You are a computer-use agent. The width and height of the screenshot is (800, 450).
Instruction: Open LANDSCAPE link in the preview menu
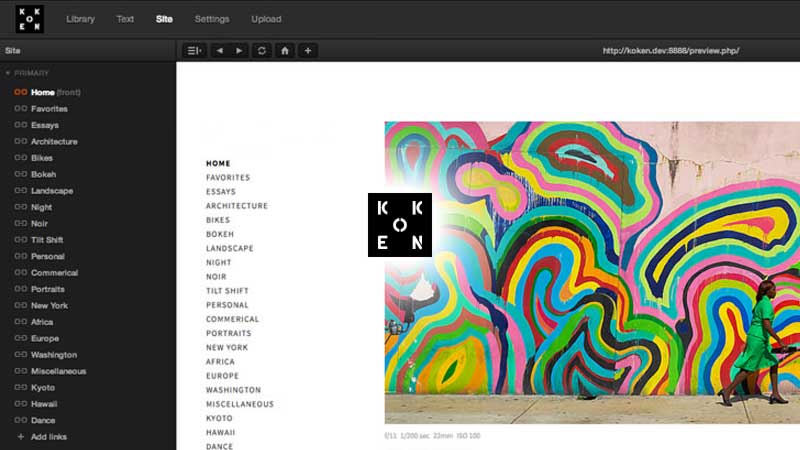pos(230,248)
